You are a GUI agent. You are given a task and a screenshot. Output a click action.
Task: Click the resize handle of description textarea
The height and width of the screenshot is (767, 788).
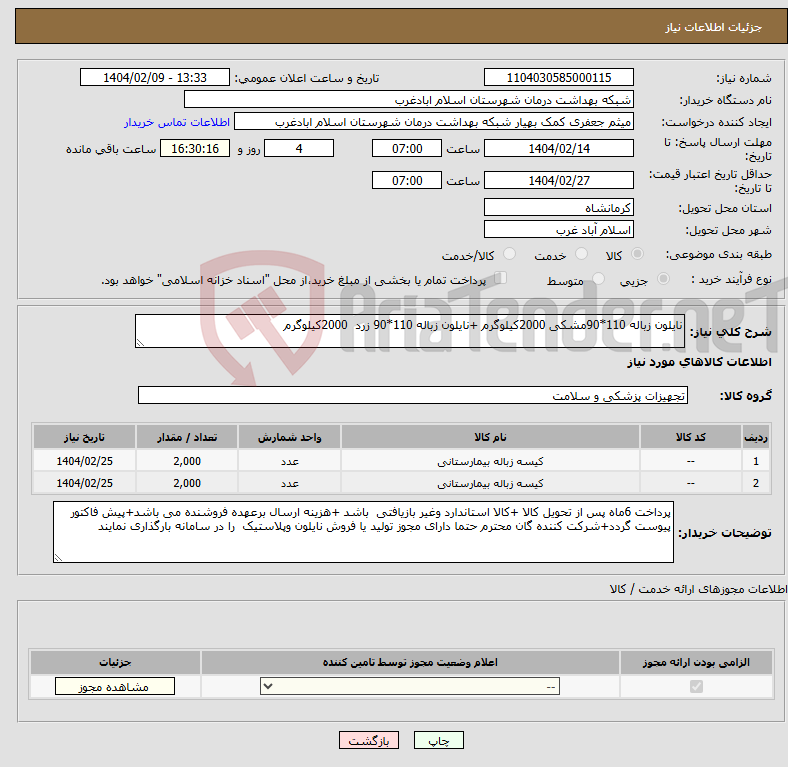point(140,343)
